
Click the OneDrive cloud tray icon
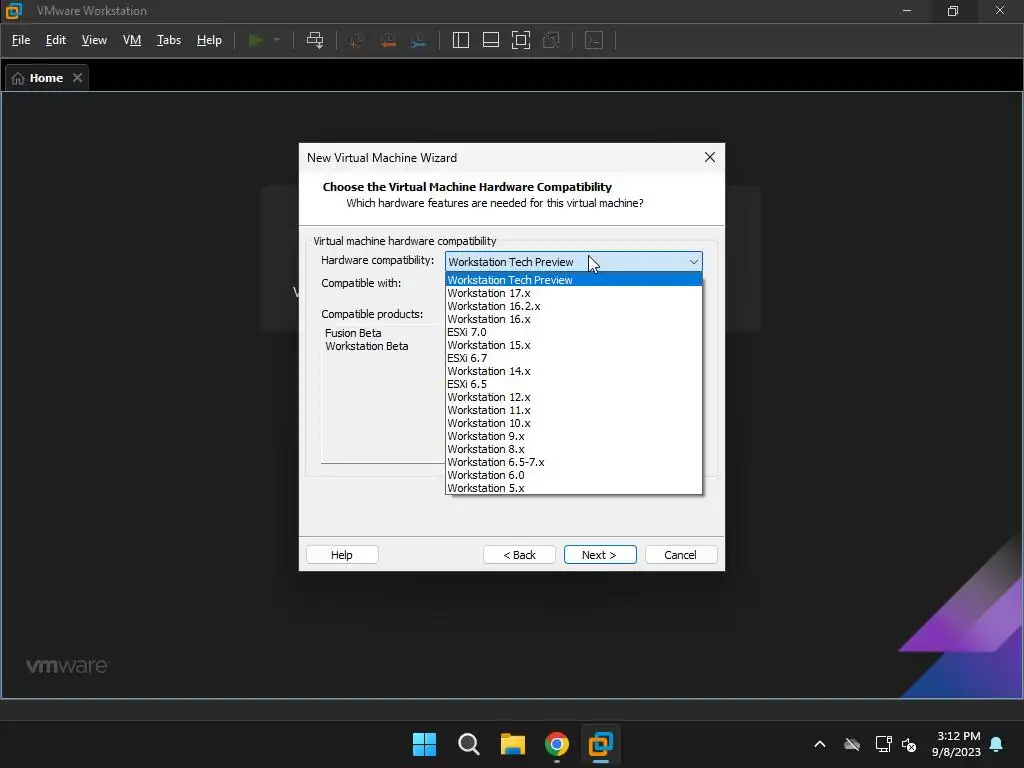pyautogui.click(x=852, y=744)
